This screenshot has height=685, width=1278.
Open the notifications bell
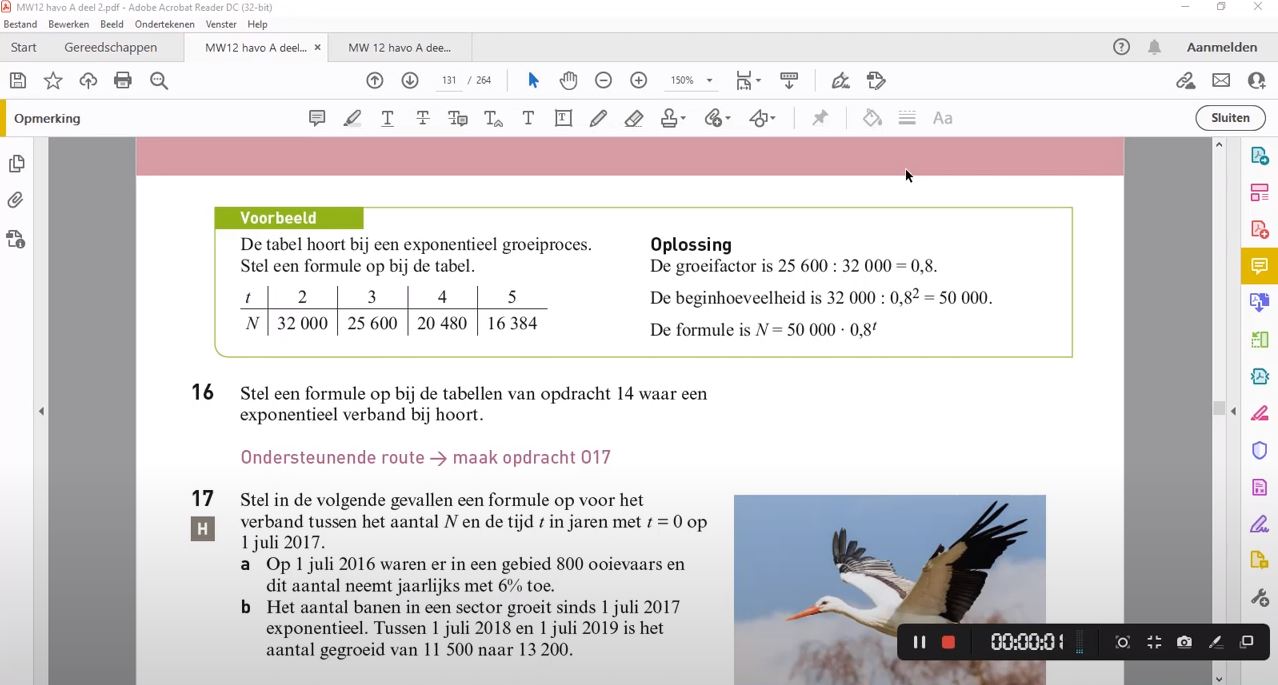[1154, 47]
